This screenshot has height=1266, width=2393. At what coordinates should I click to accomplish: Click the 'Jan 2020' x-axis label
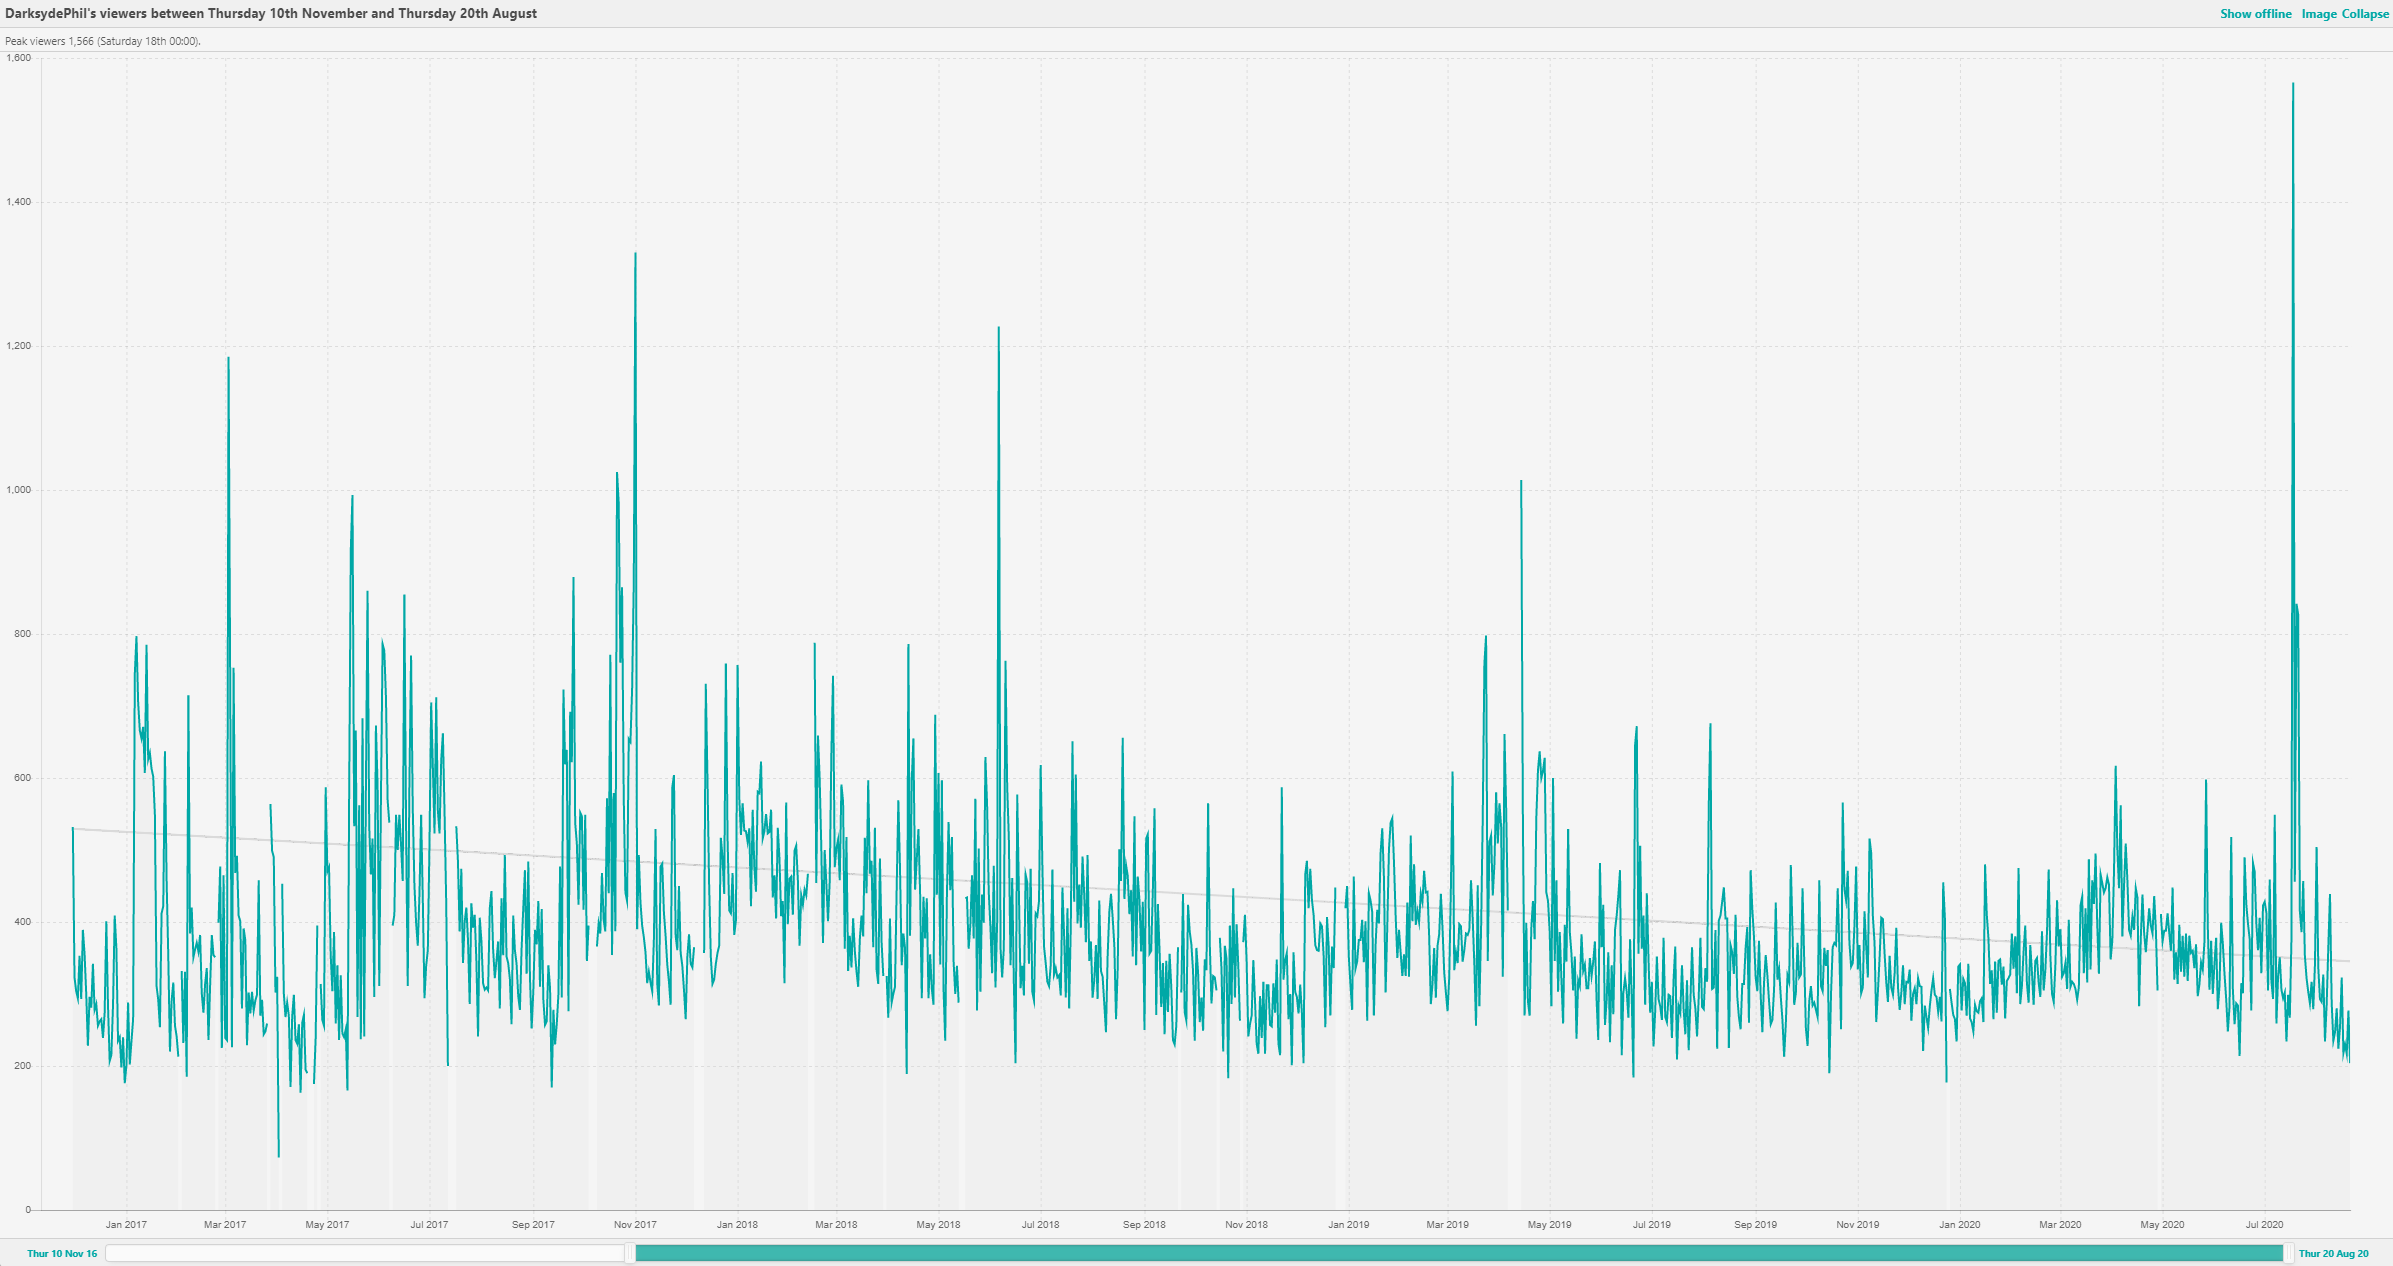pyautogui.click(x=1959, y=1225)
